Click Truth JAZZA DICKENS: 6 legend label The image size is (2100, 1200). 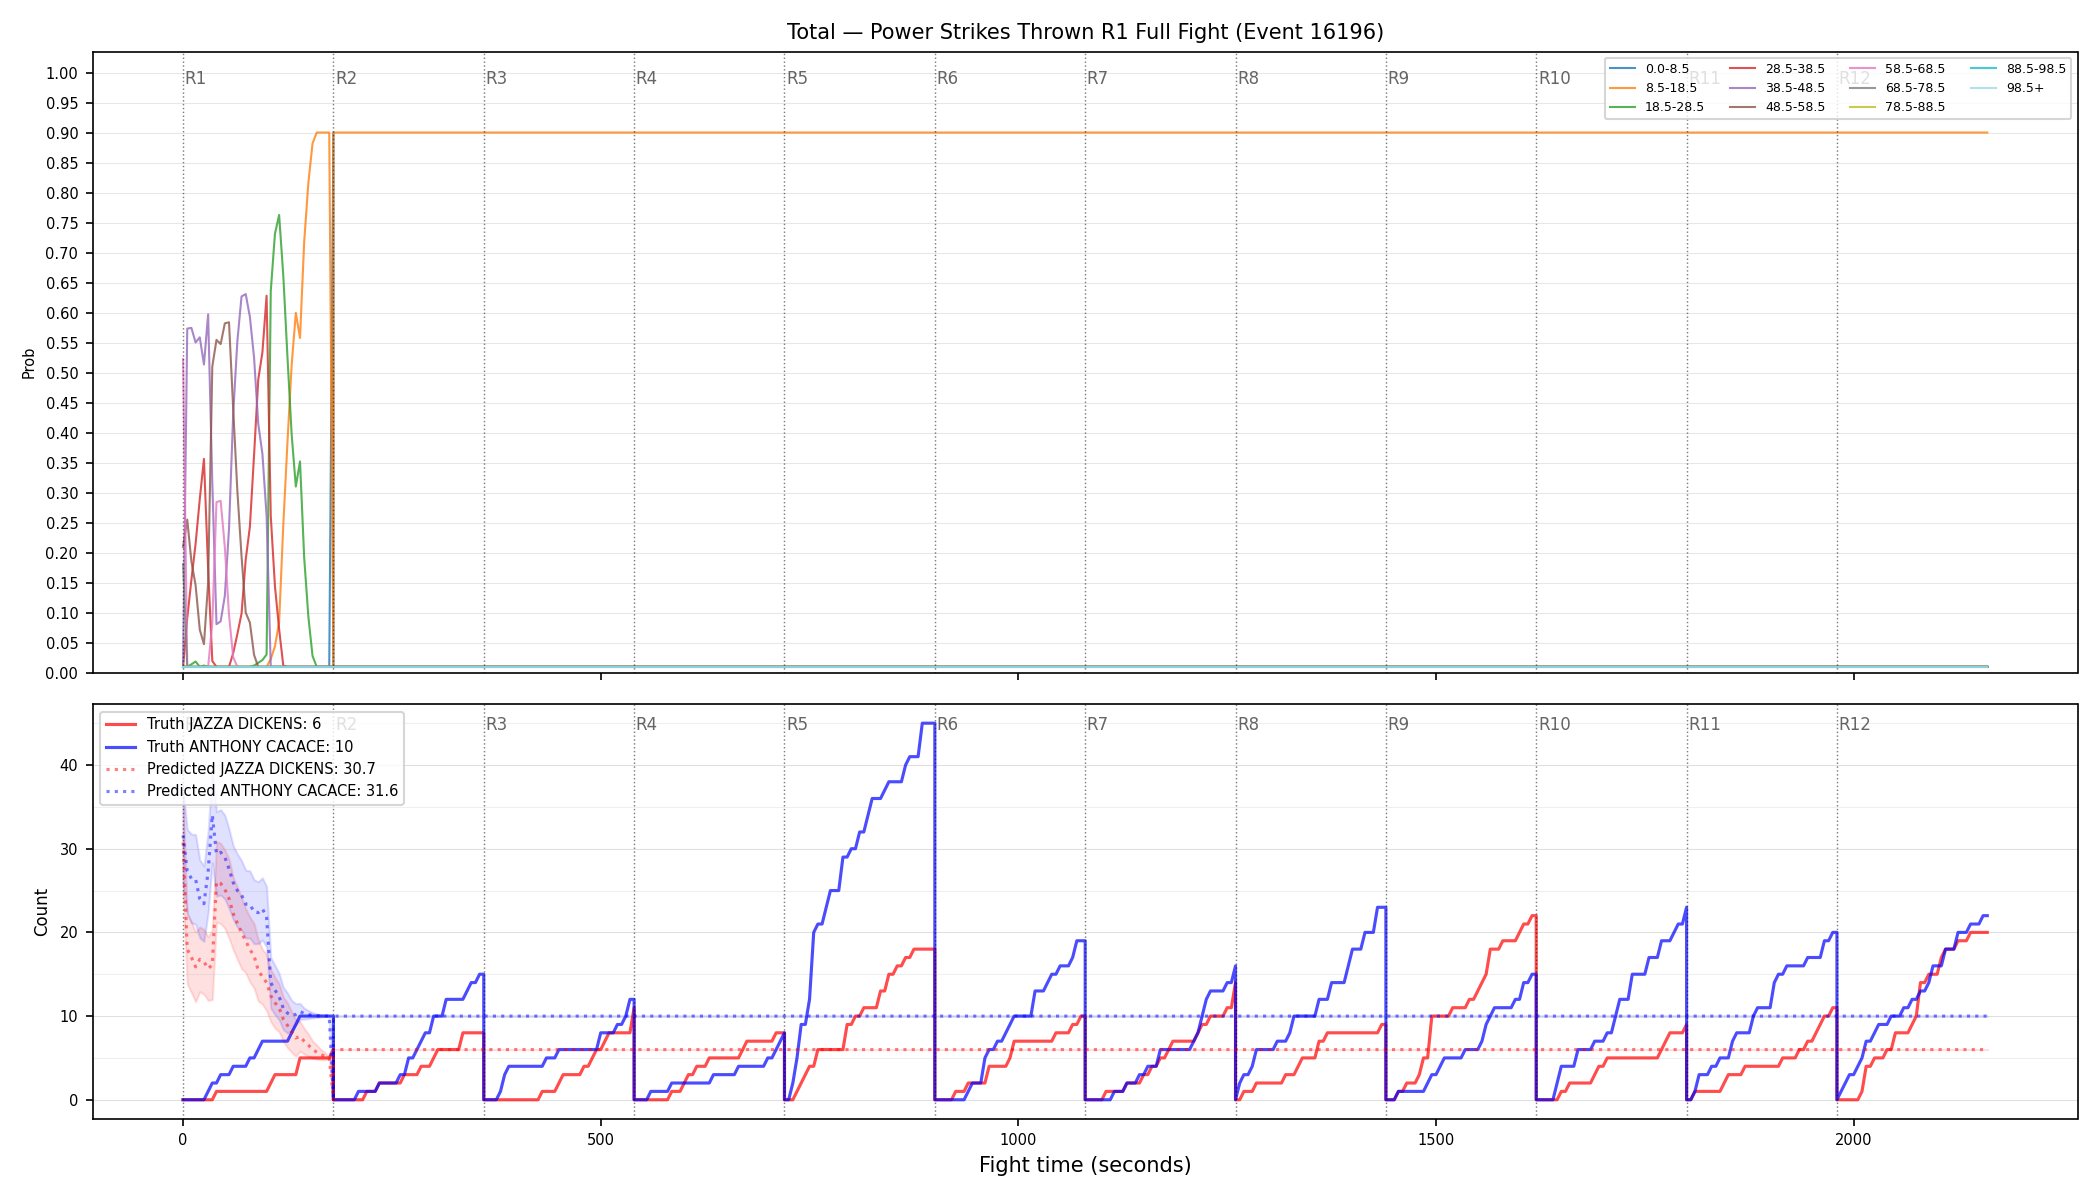click(234, 724)
